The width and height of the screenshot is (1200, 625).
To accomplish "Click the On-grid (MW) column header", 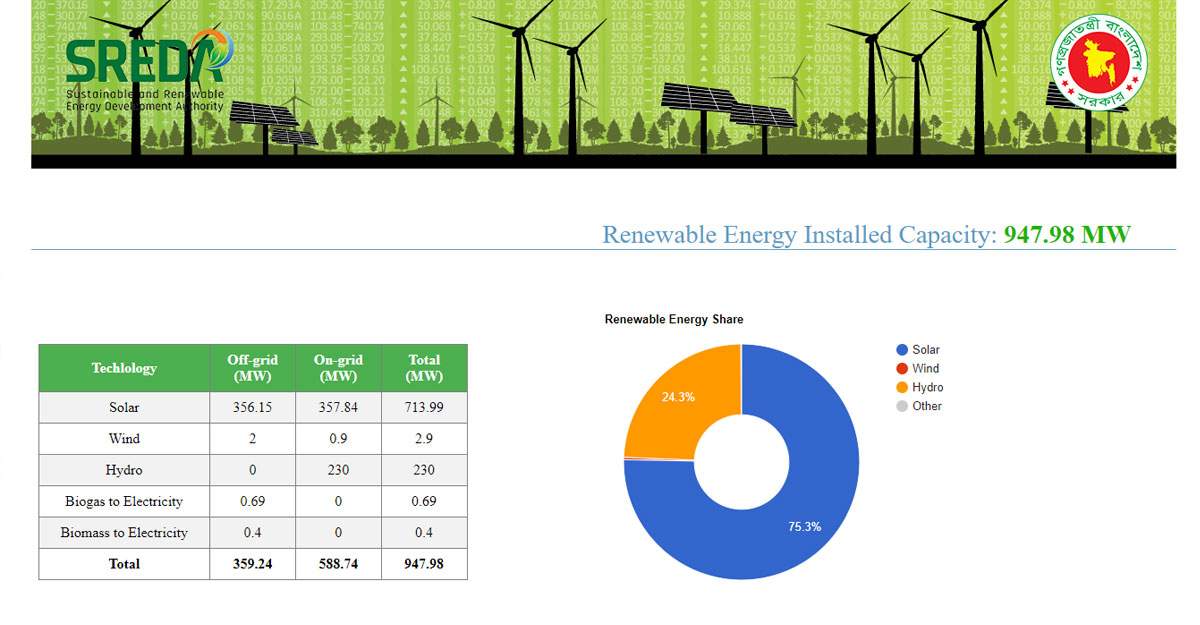I will coord(338,368).
